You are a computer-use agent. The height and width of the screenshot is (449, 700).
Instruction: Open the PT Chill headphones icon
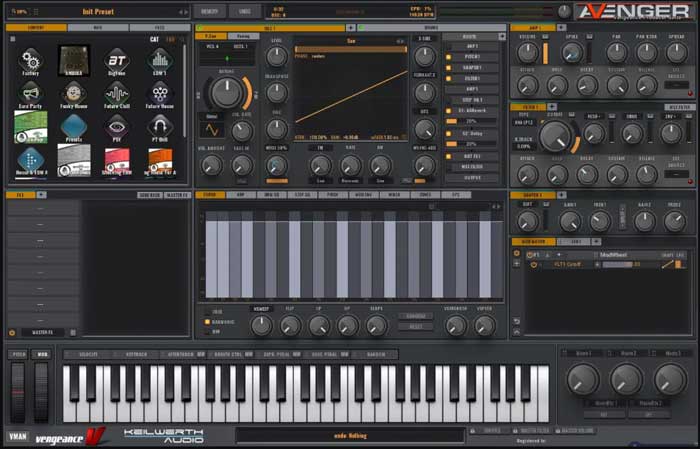pos(160,127)
